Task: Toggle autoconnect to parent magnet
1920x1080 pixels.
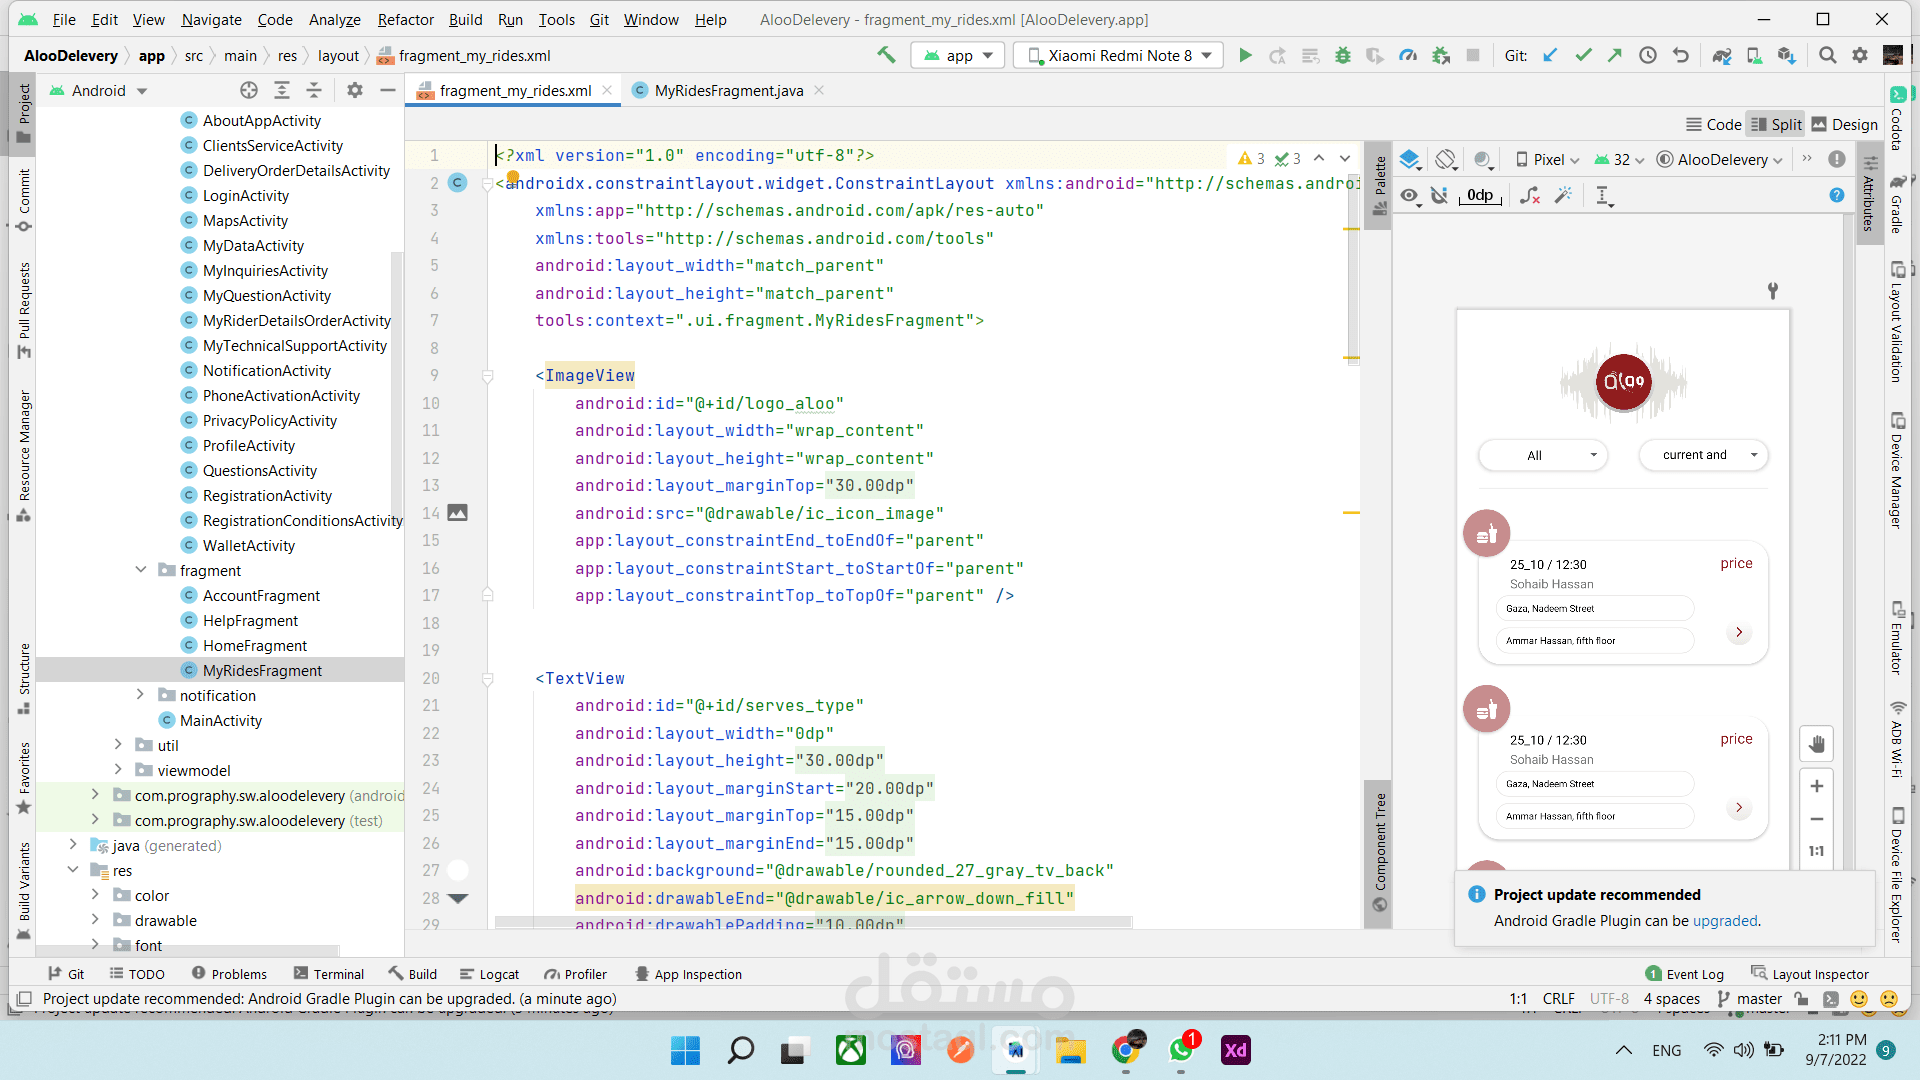Action: click(1440, 196)
